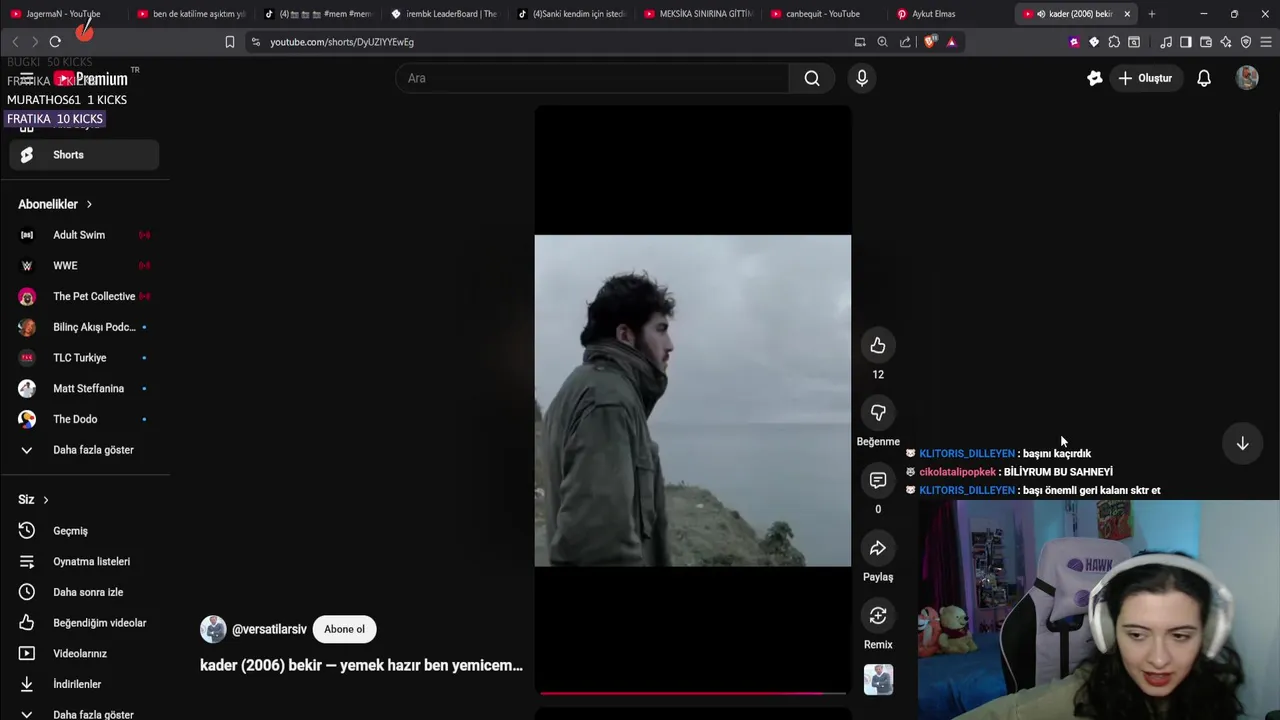Viewport: 1280px width, 720px height.
Task: Open Remix options for the short
Action: tap(878, 616)
